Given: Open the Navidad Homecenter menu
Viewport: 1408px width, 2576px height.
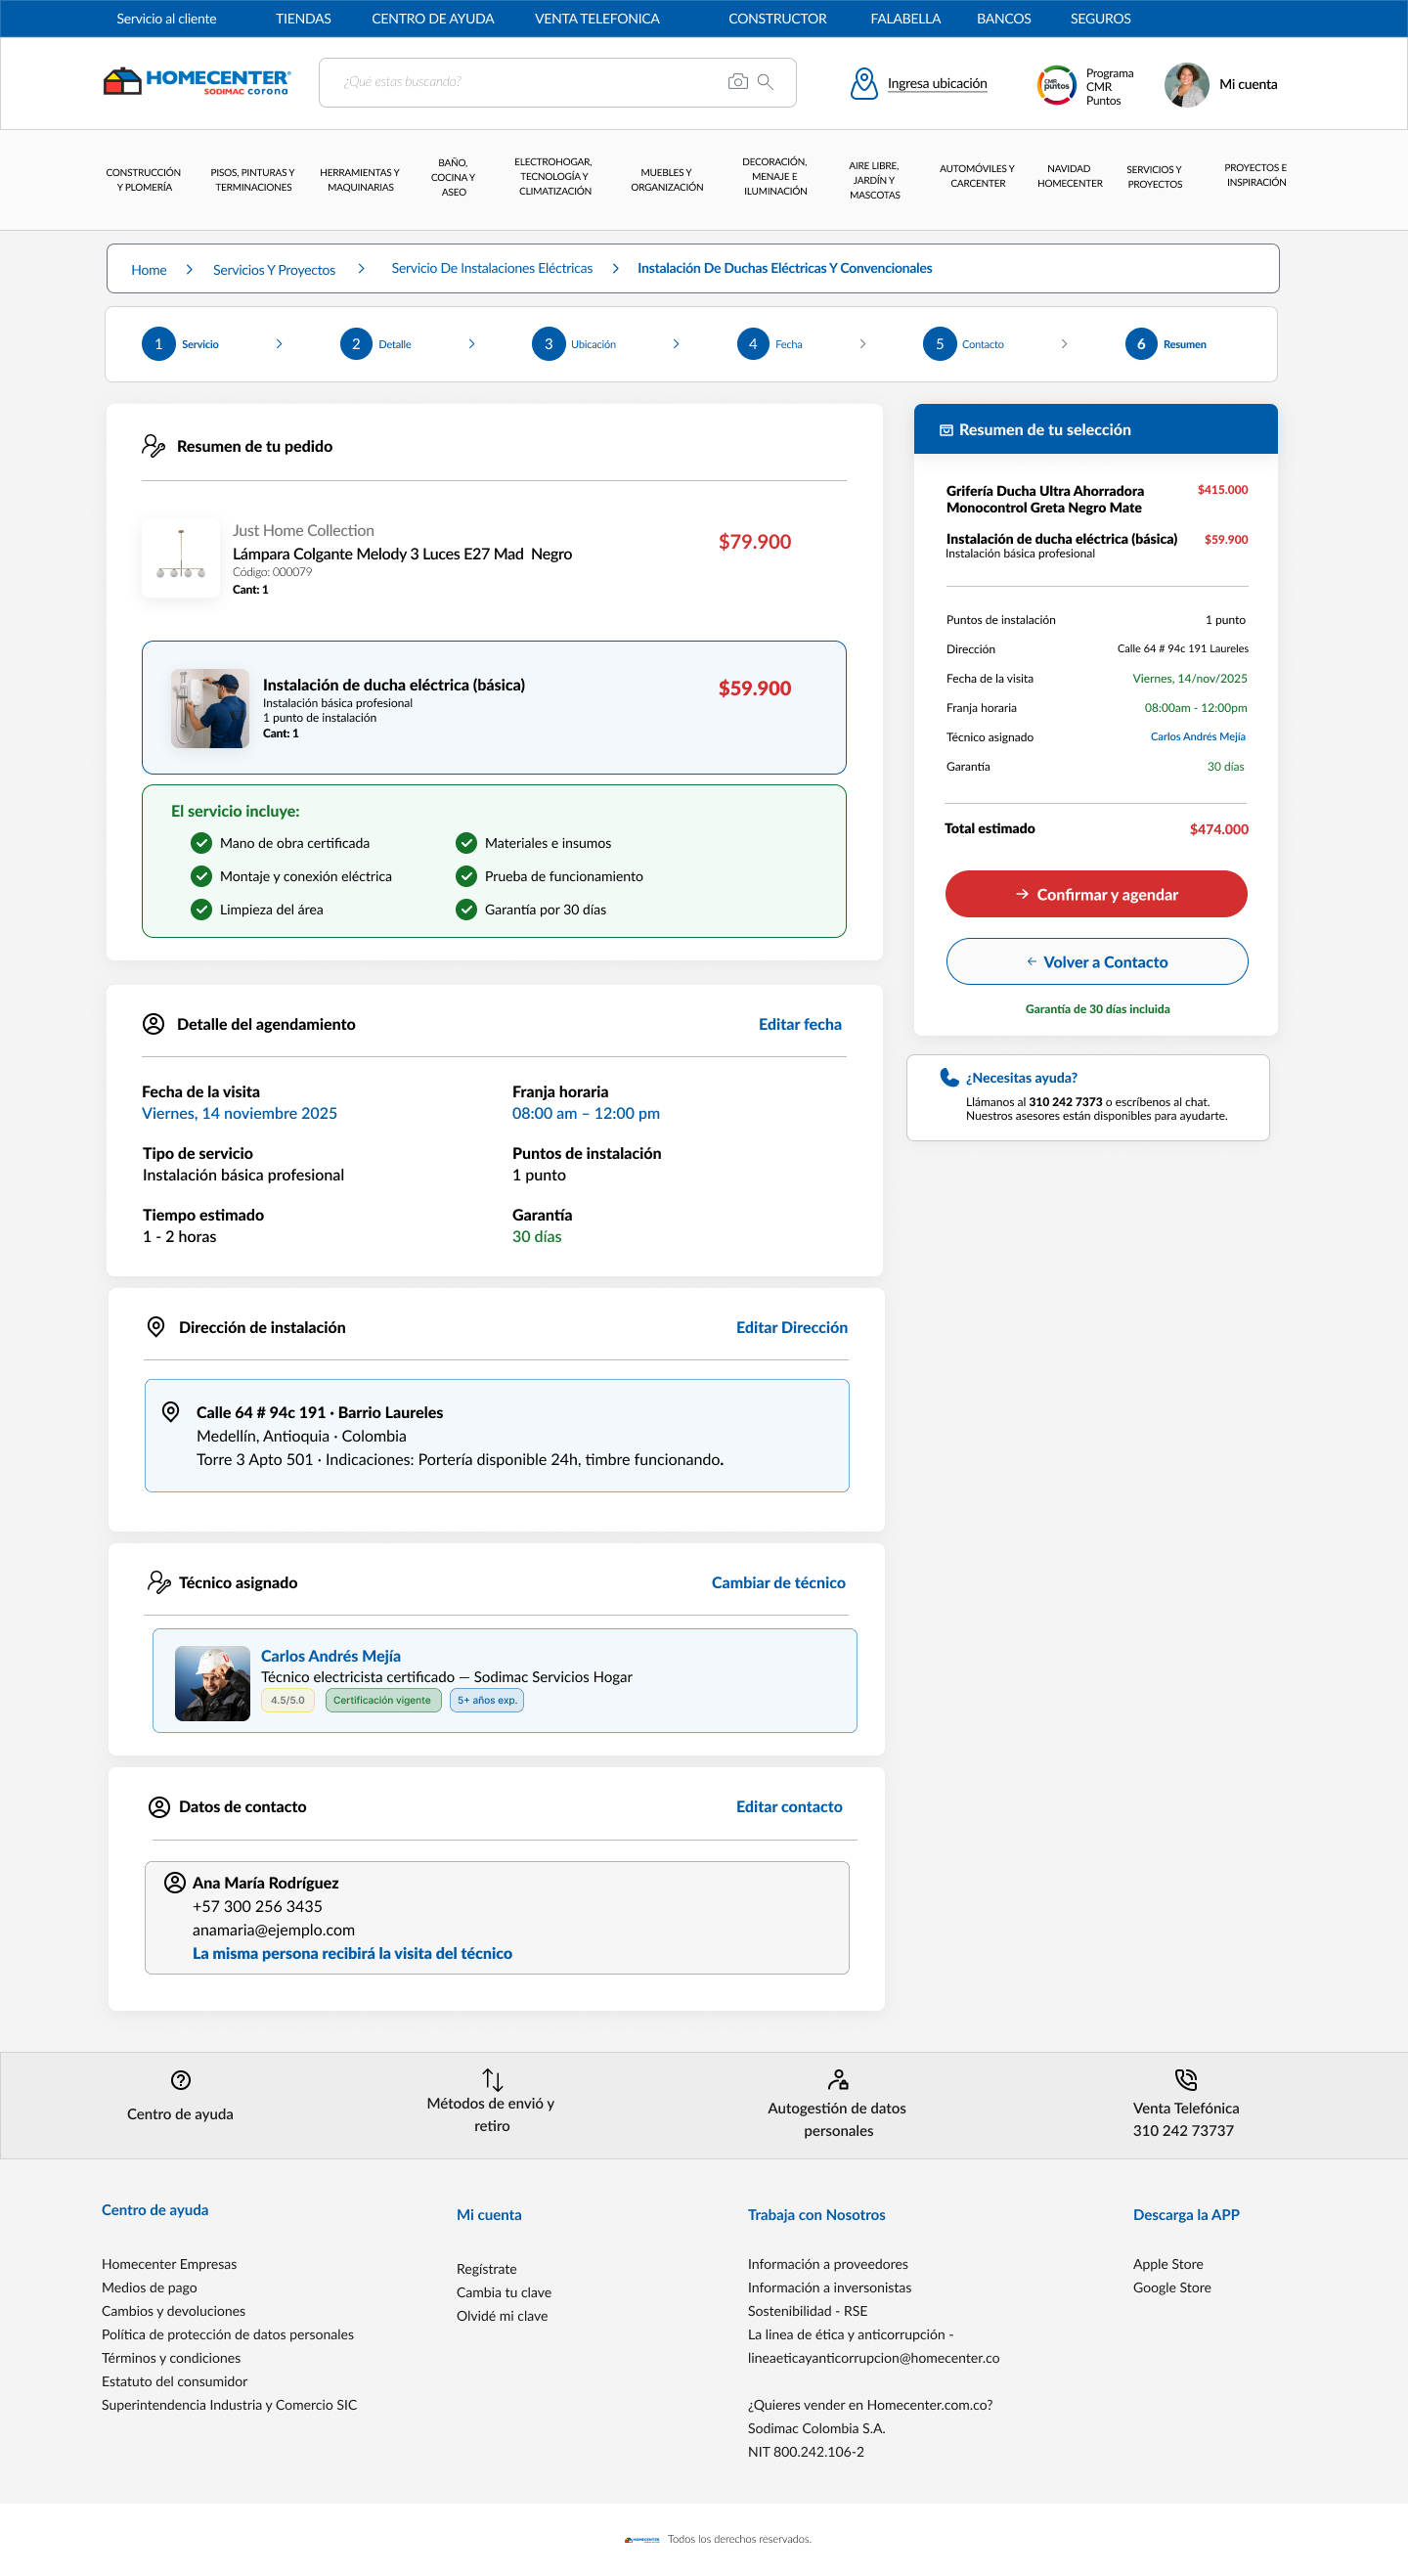Looking at the screenshot, I should coord(1069,176).
